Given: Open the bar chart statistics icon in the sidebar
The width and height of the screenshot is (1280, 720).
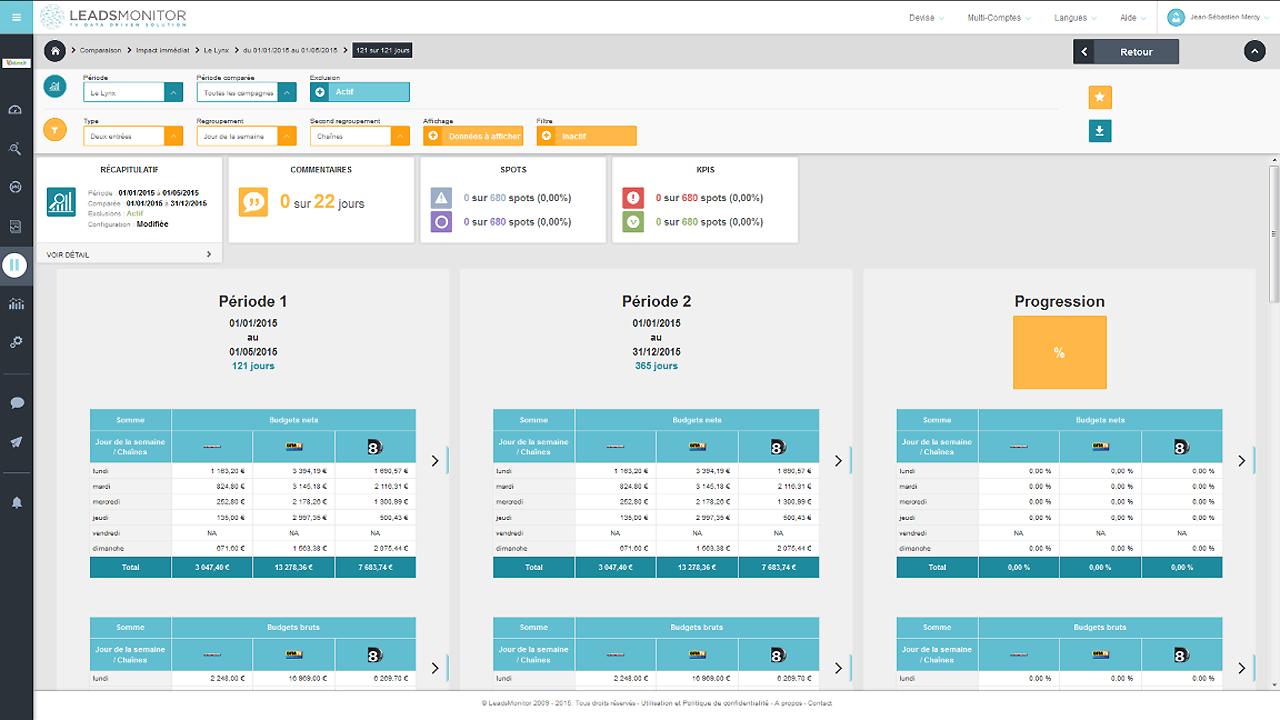Looking at the screenshot, I should click(x=16, y=303).
